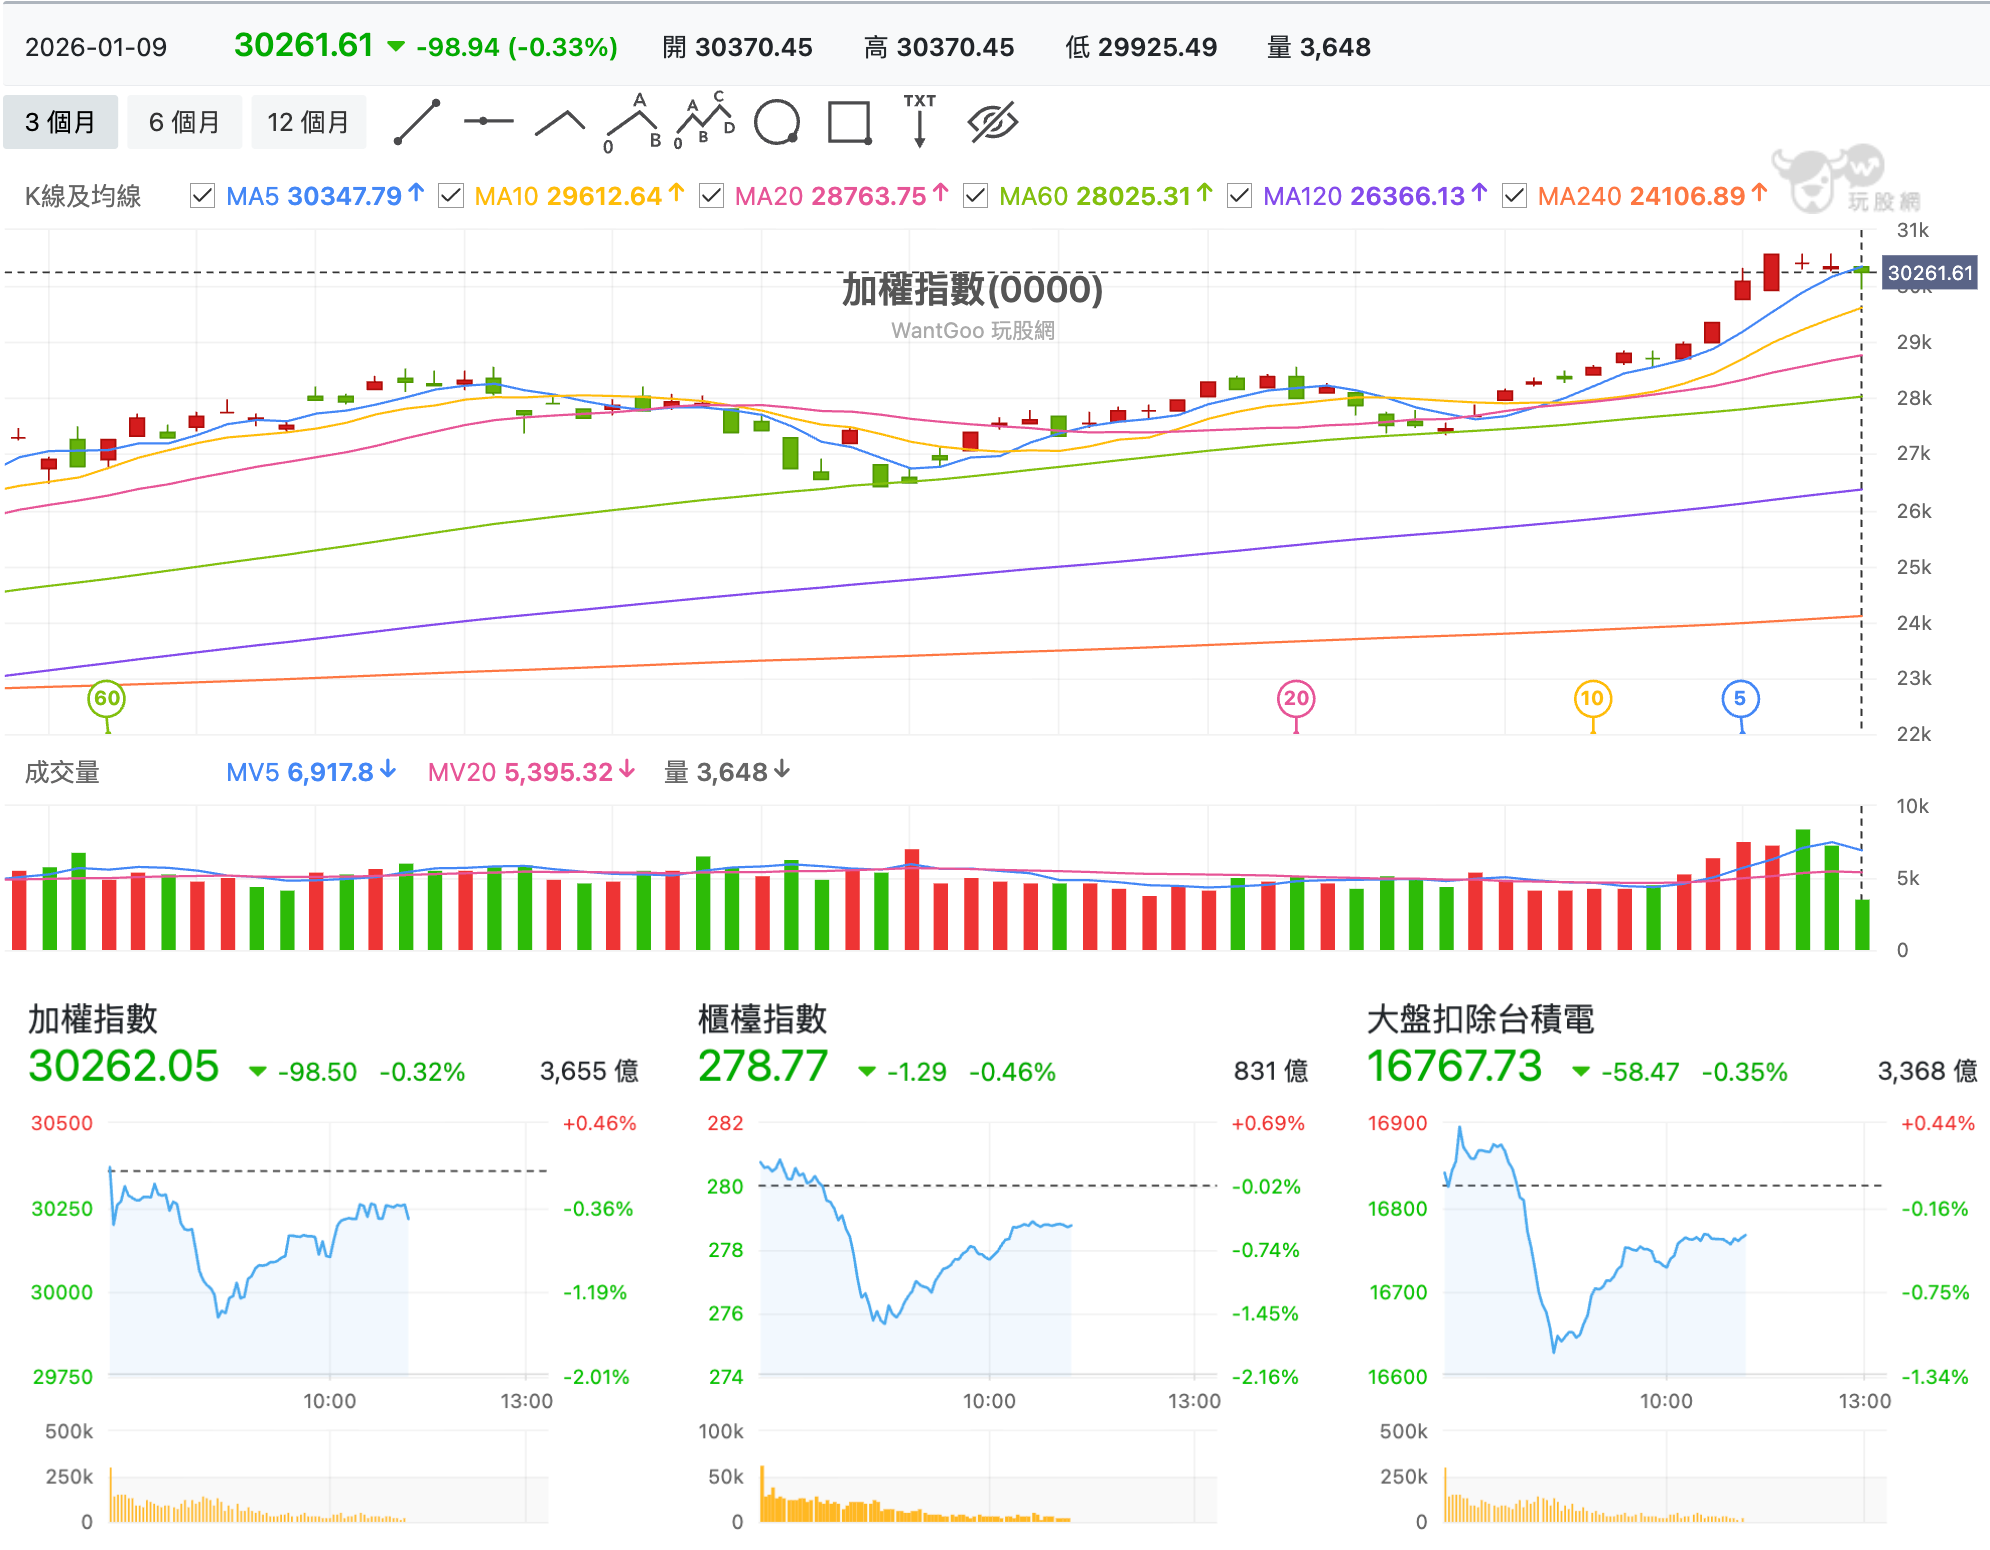
Task: Switch to the 12 個月 range tab
Action: point(308,122)
